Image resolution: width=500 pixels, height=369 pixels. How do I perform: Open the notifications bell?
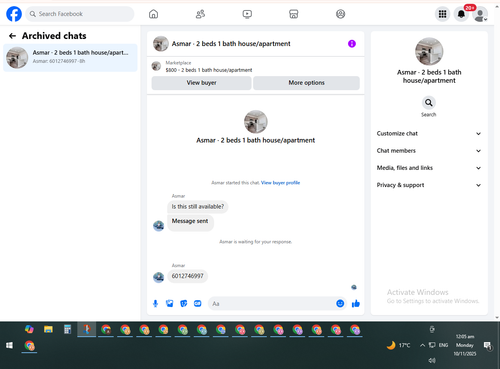[x=461, y=14]
